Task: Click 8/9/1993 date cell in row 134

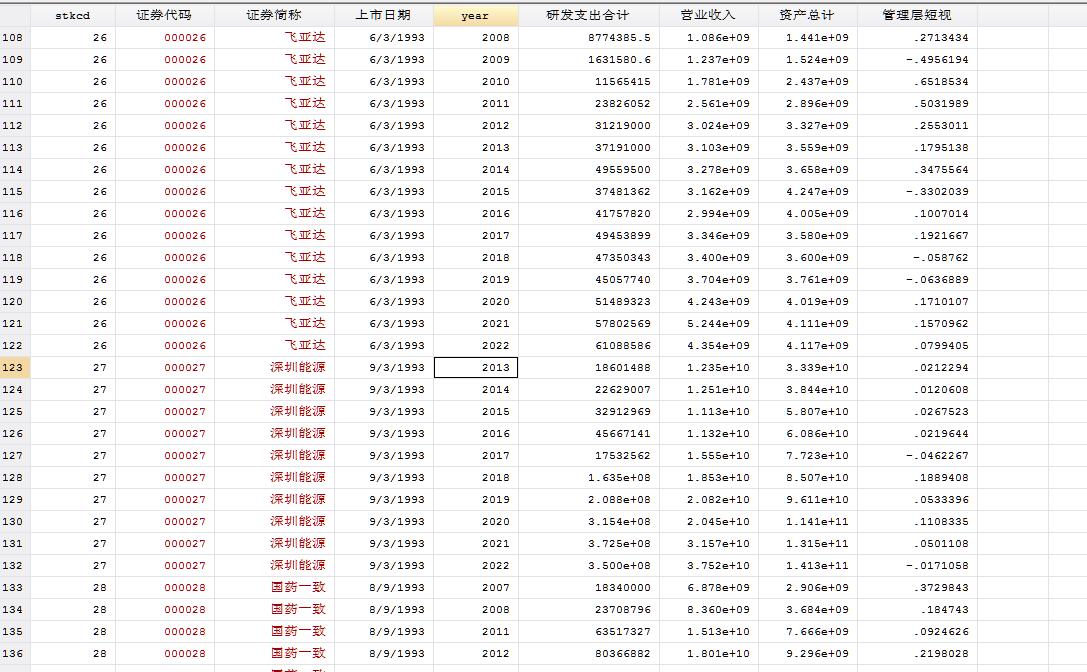Action: tap(384, 610)
